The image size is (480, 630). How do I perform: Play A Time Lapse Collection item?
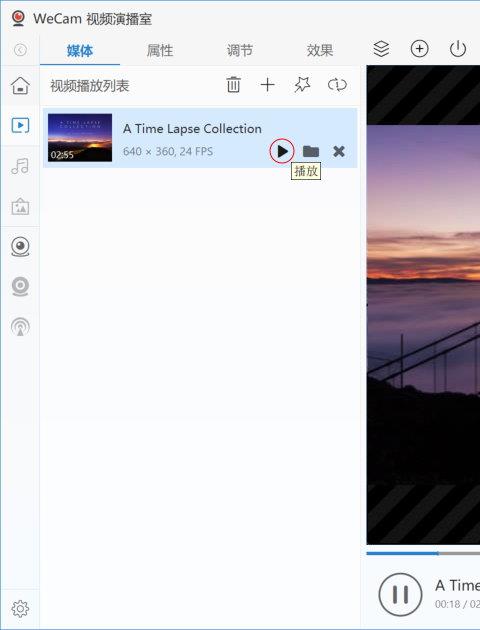click(x=282, y=151)
